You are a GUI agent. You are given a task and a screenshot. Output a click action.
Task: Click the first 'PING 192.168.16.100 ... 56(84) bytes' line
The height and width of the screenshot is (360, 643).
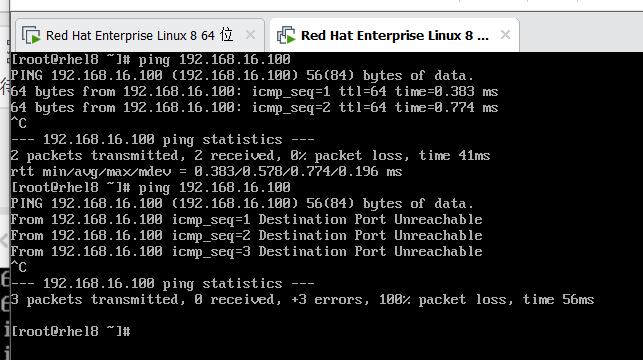[x=242, y=75]
